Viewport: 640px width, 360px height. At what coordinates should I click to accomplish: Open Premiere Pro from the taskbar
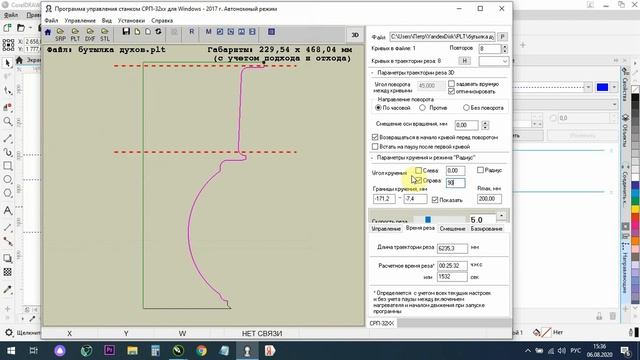click(x=109, y=351)
